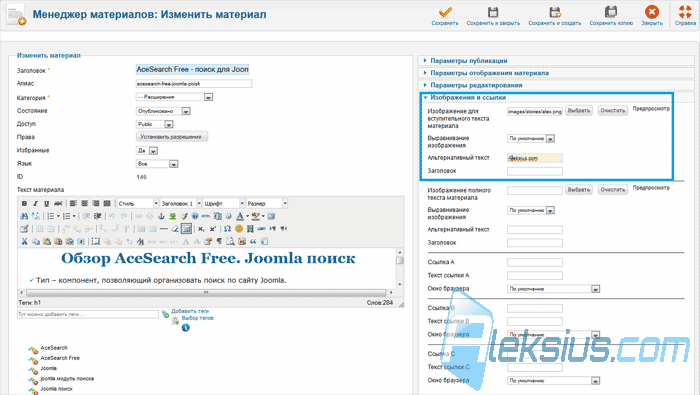Apply strikethrough formatting

tap(58, 204)
